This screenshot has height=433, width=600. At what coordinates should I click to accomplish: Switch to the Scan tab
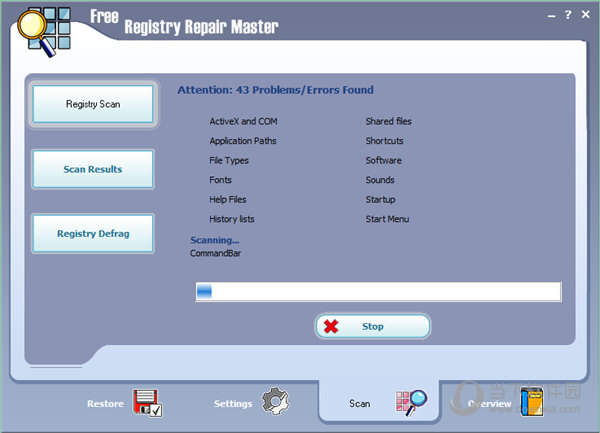pyautogui.click(x=379, y=403)
